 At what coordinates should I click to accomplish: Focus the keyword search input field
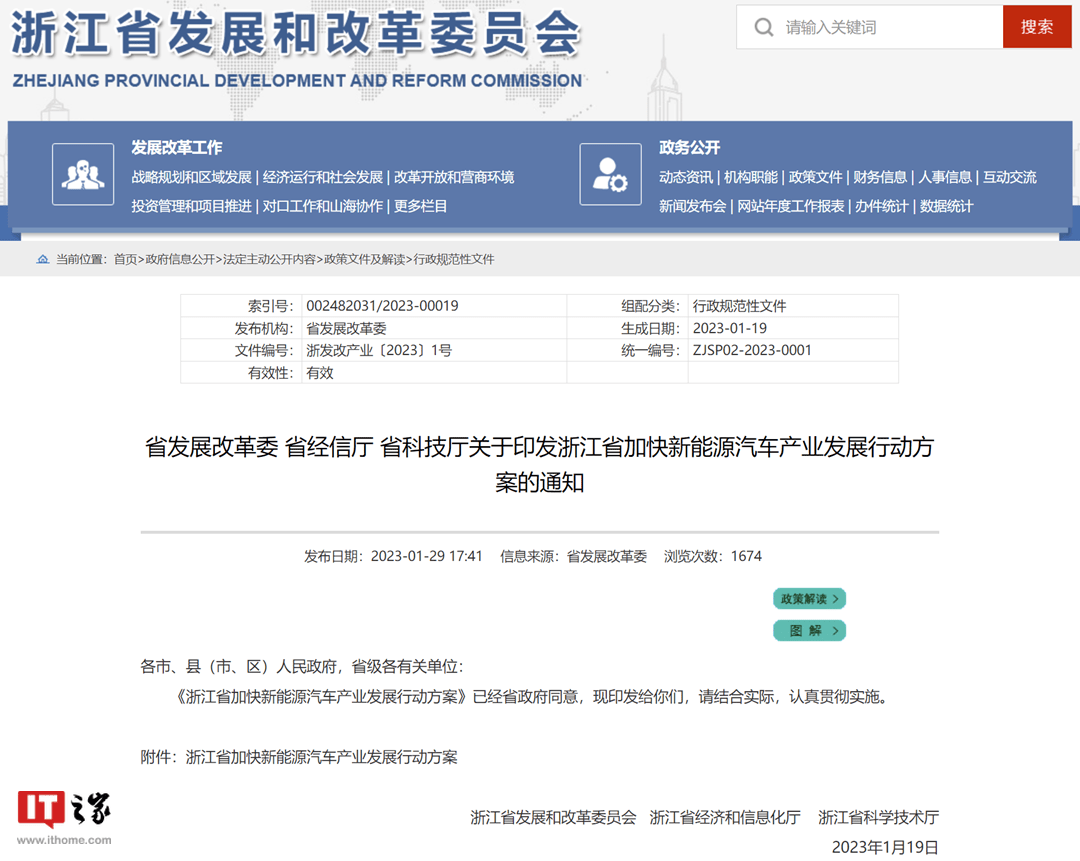[x=870, y=27]
